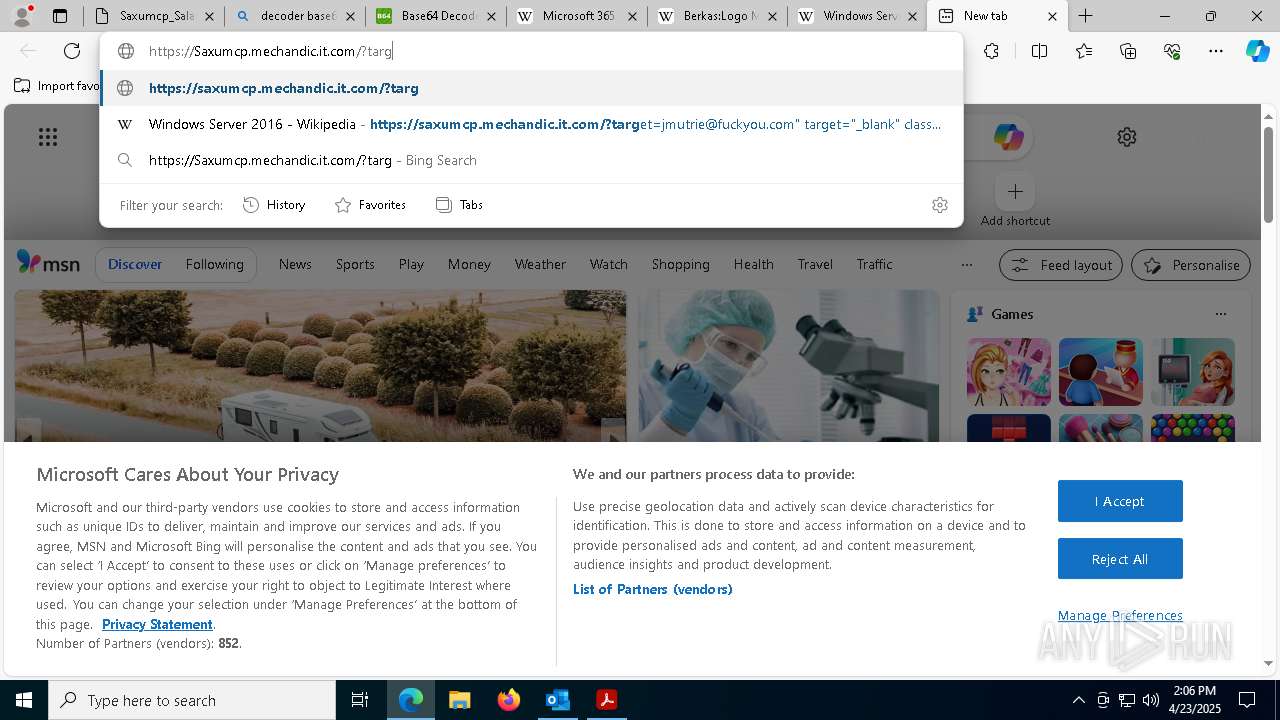Refresh the current page
The image size is (1280, 720).
72,51
